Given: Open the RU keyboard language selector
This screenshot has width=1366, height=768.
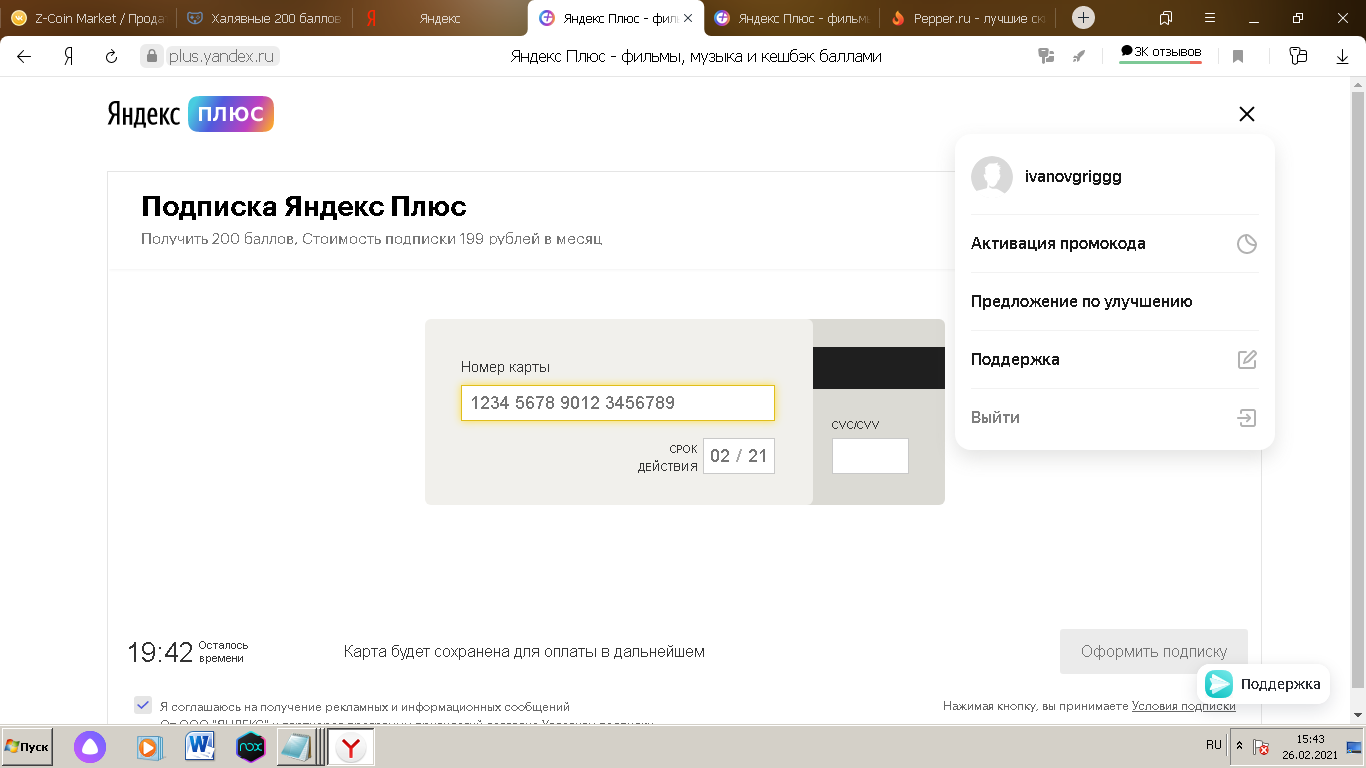Looking at the screenshot, I should click(x=1214, y=746).
